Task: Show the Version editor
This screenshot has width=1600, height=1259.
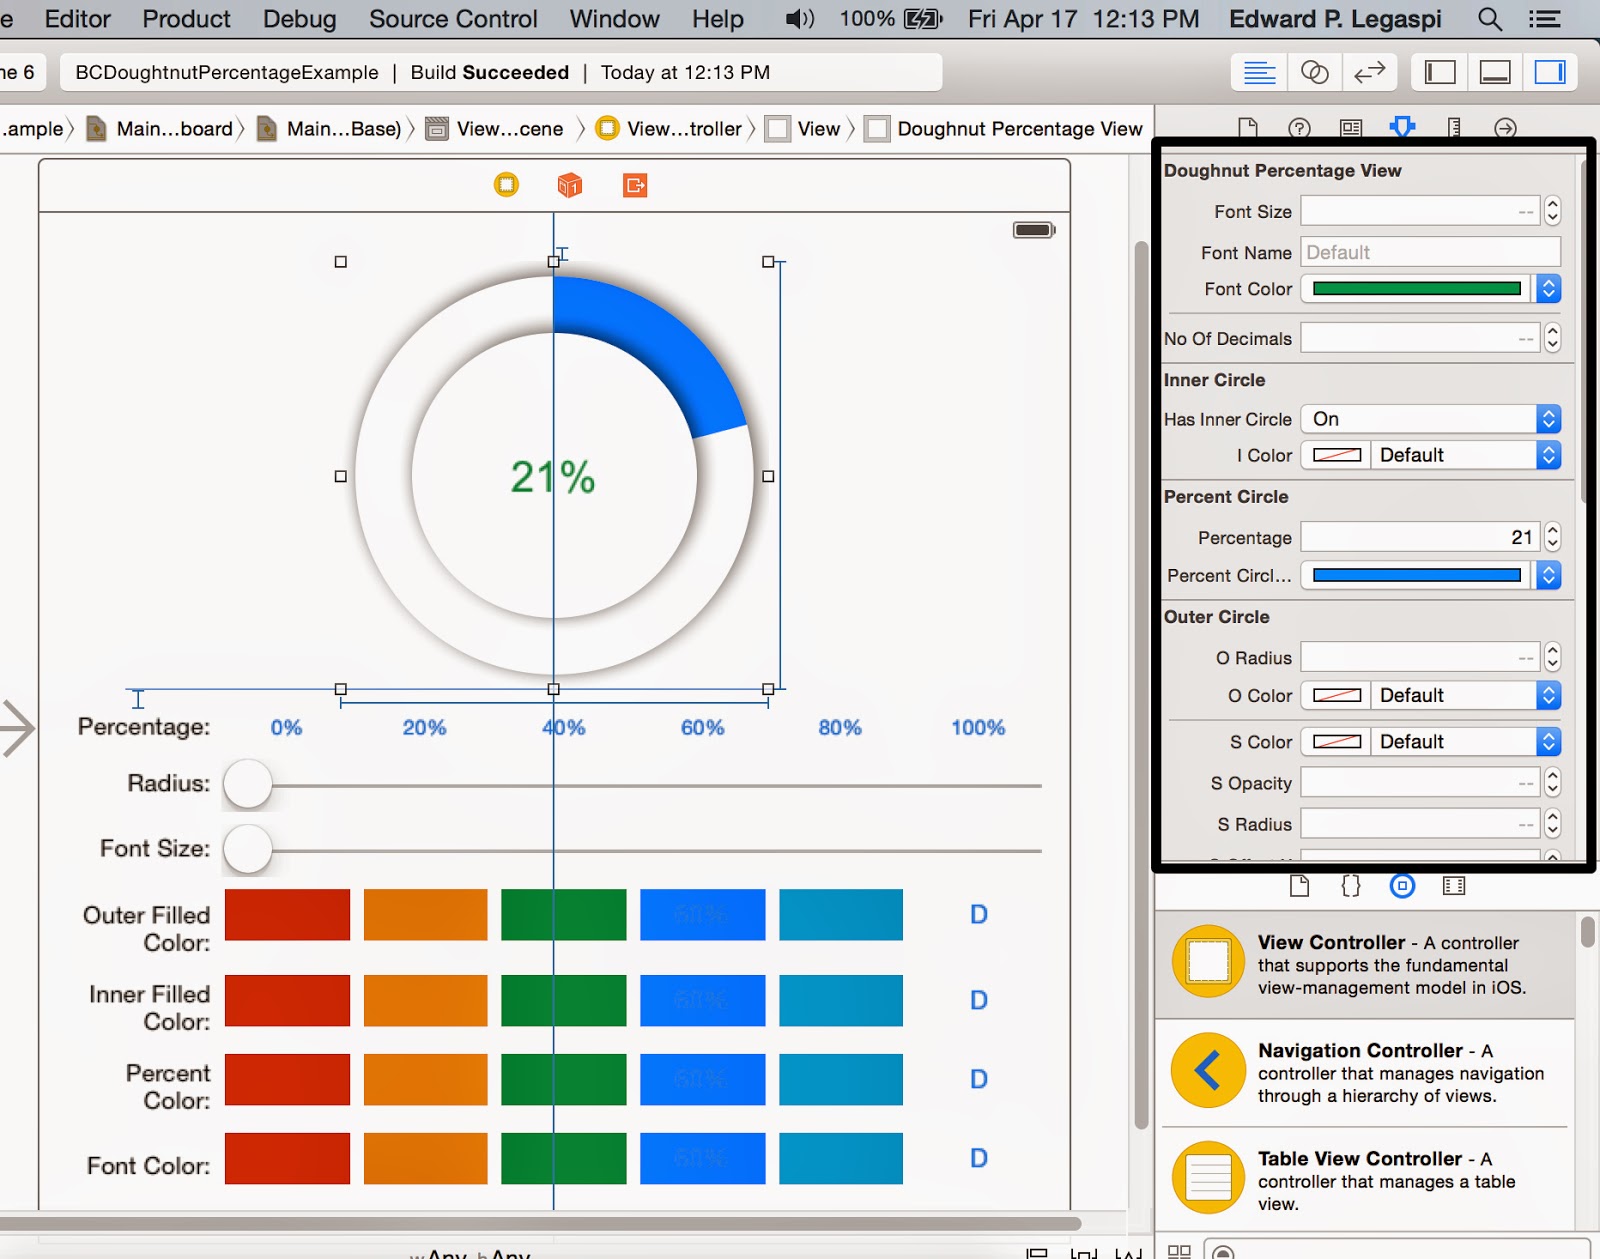Action: (x=1369, y=72)
